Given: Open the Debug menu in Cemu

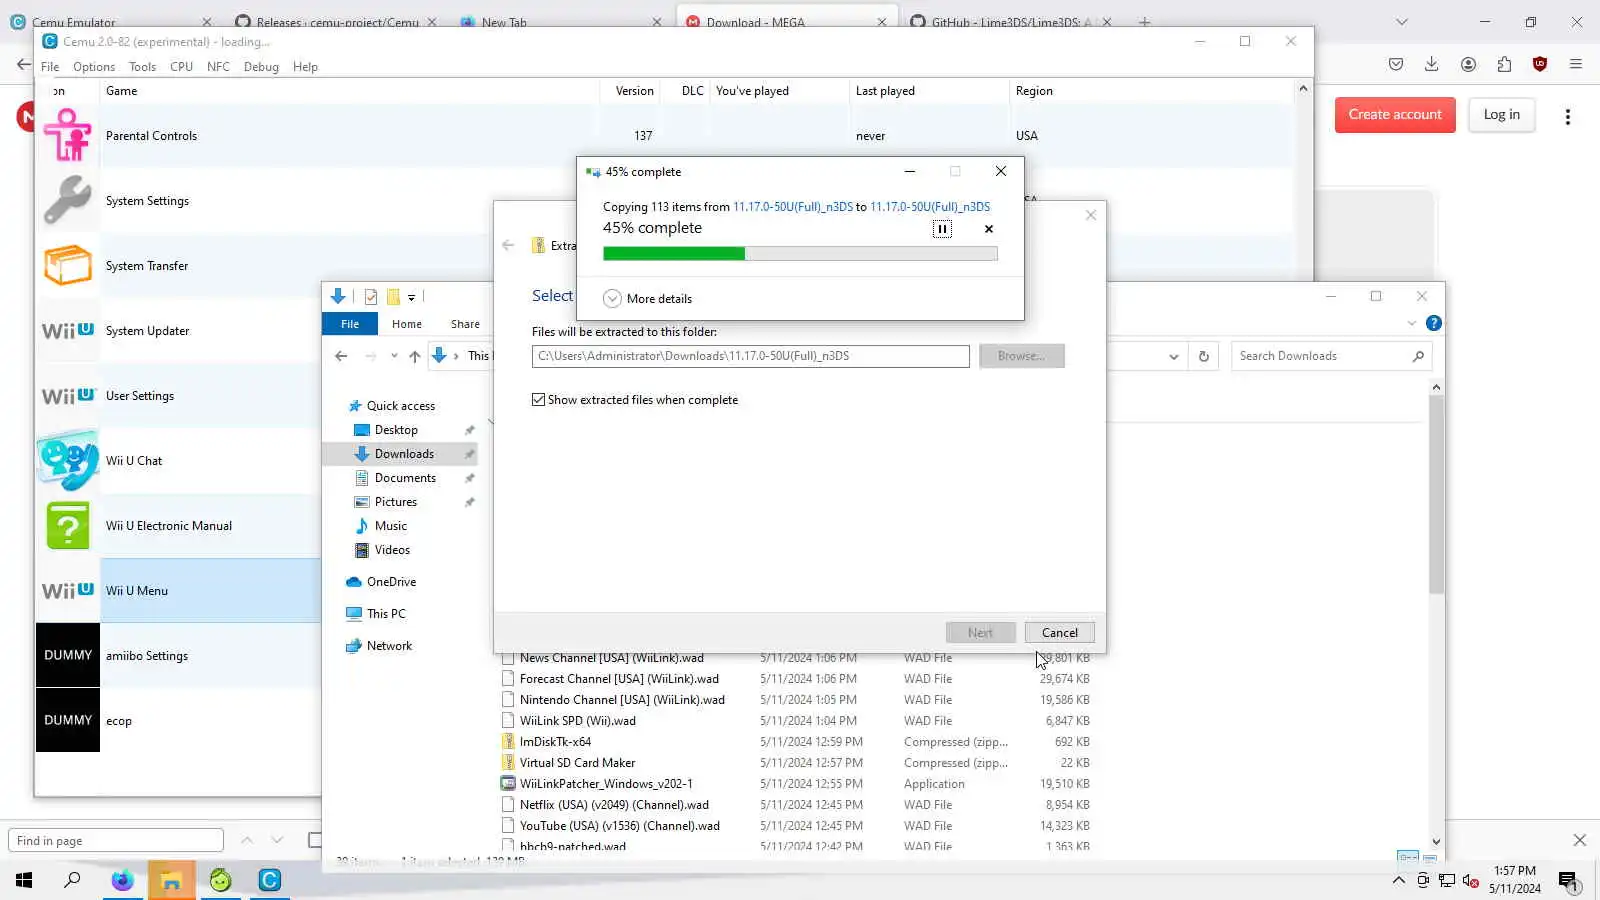Looking at the screenshot, I should pyautogui.click(x=261, y=67).
